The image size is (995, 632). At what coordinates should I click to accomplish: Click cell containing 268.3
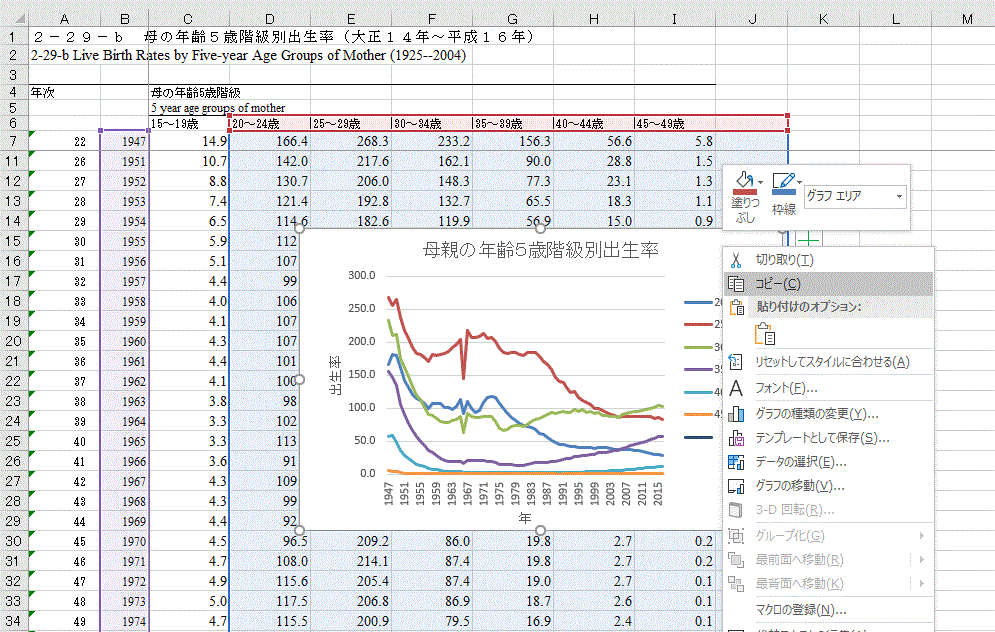(x=351, y=141)
